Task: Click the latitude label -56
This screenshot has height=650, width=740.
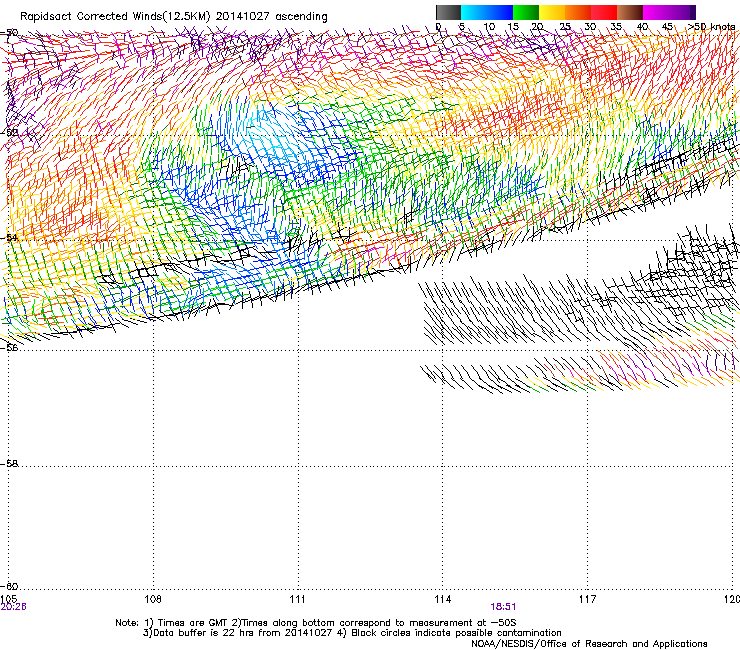Action: click(x=9, y=348)
